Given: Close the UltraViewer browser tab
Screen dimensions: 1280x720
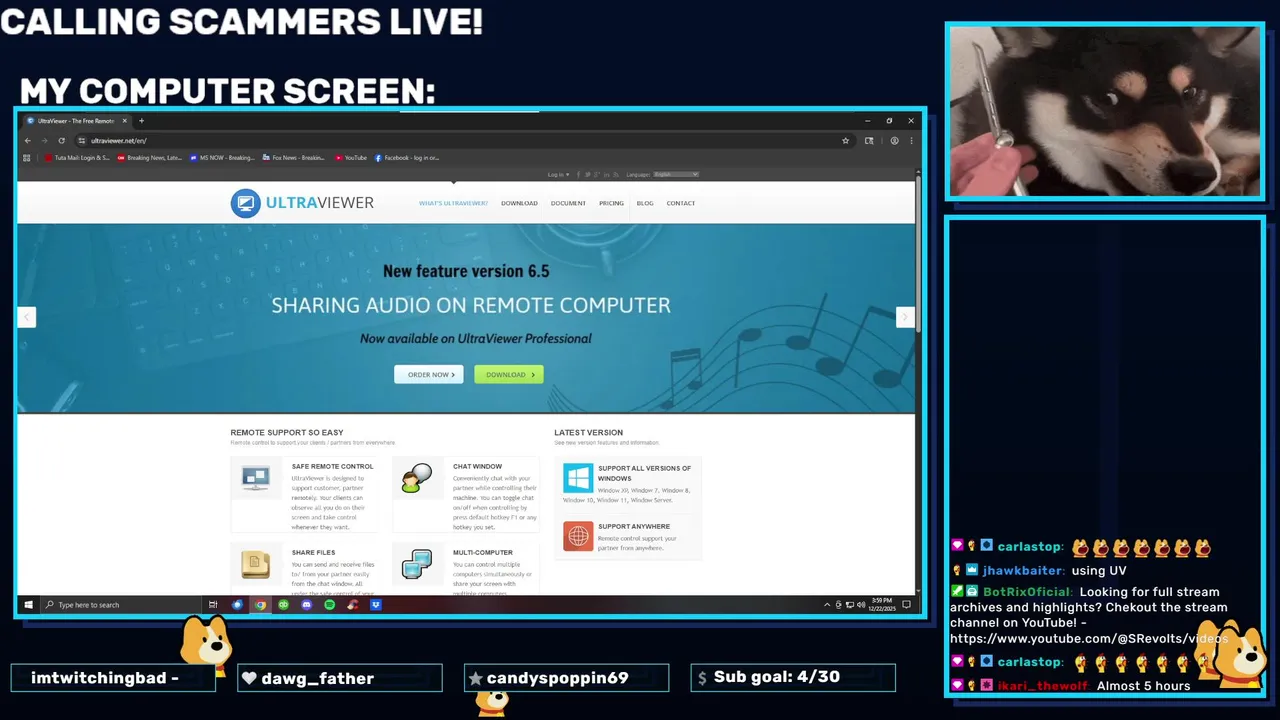Looking at the screenshot, I should tap(125, 121).
